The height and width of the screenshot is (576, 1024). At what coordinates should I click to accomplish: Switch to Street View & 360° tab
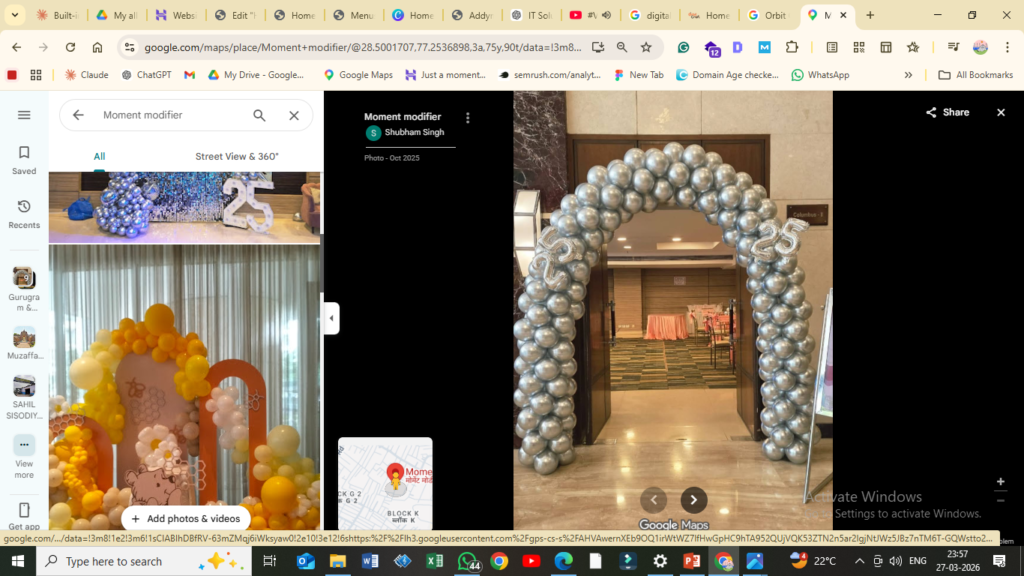point(237,156)
